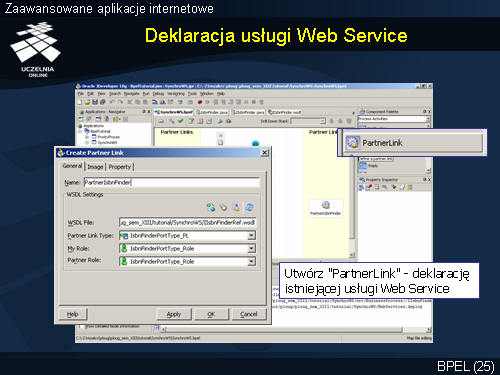
Task: Click the Cancel button
Action: [249, 314]
